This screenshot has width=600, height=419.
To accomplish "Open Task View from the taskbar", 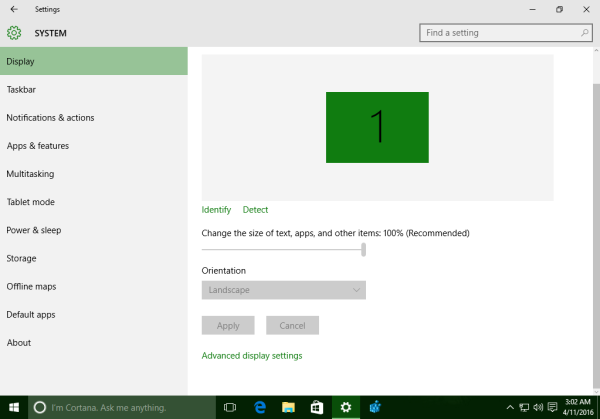I will [x=230, y=408].
